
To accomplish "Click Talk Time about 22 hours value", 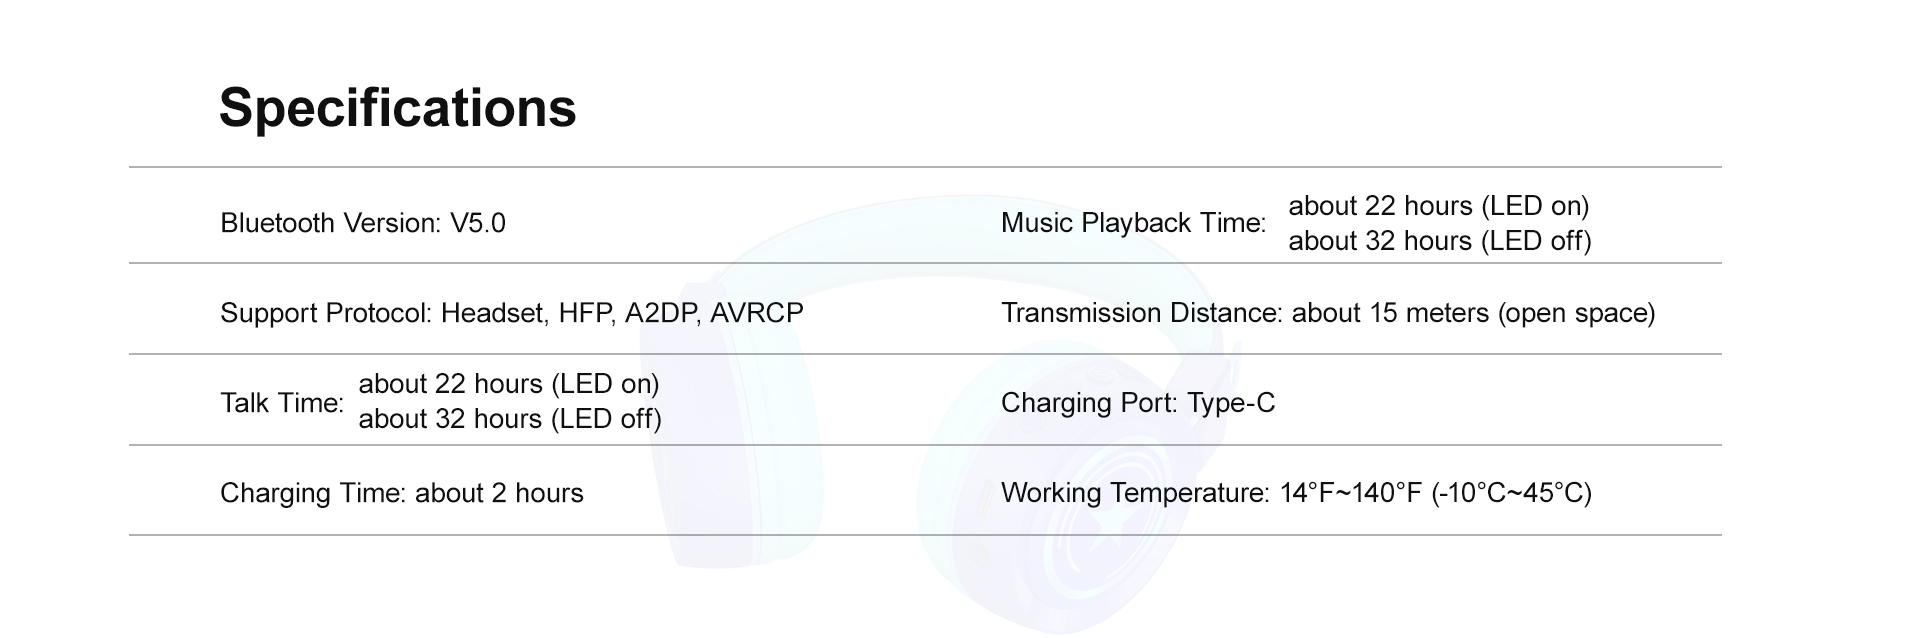I will (x=509, y=384).
